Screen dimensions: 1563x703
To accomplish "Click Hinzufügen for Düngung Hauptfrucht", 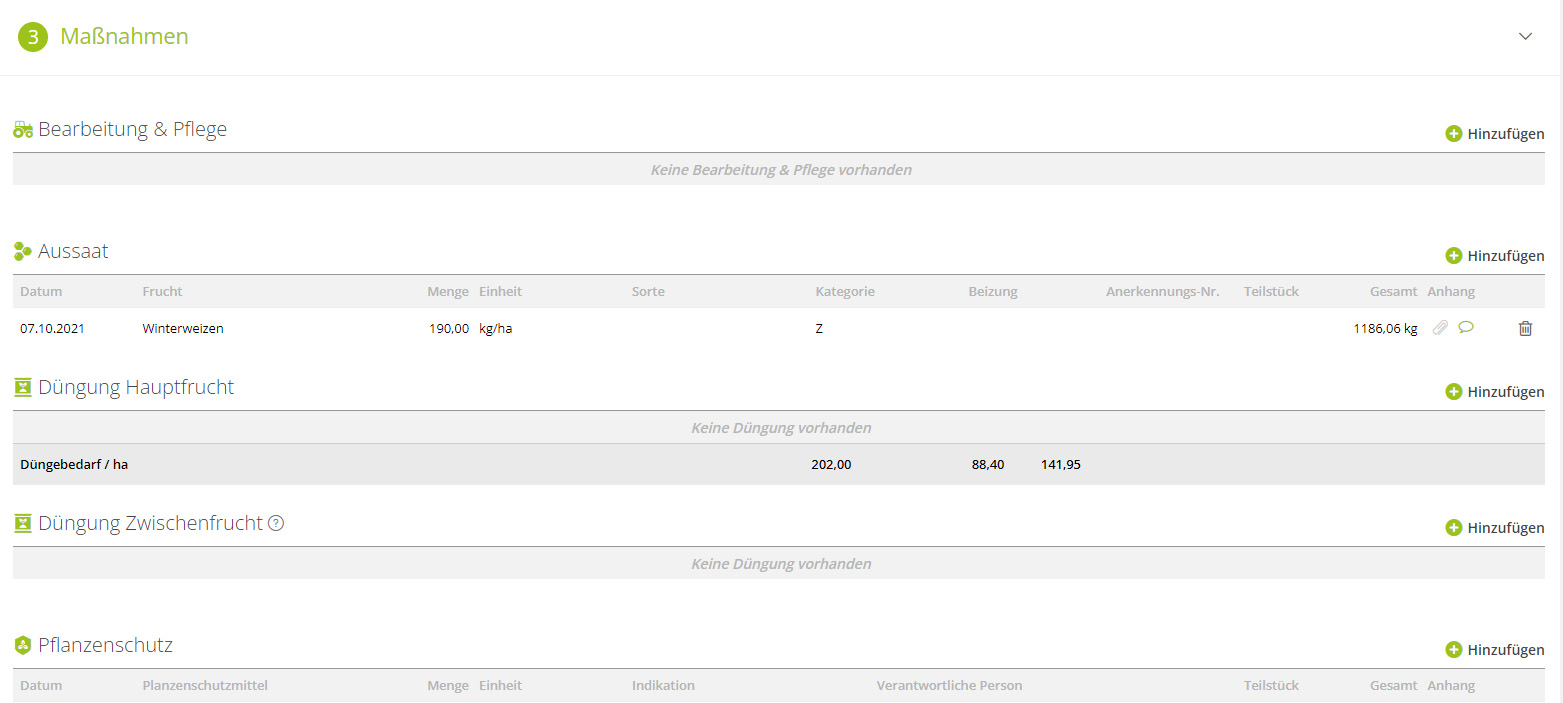I will click(x=1494, y=392).
